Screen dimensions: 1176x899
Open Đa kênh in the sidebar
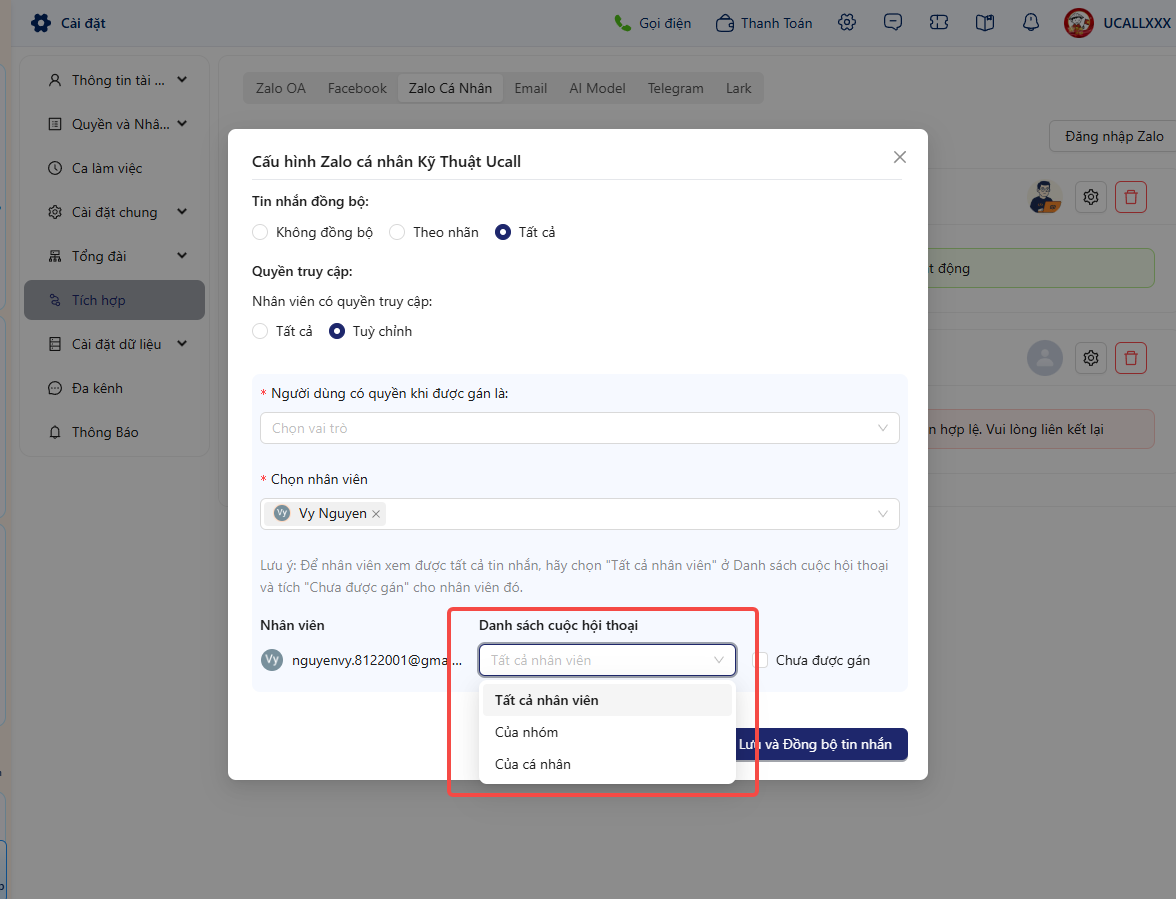114,388
